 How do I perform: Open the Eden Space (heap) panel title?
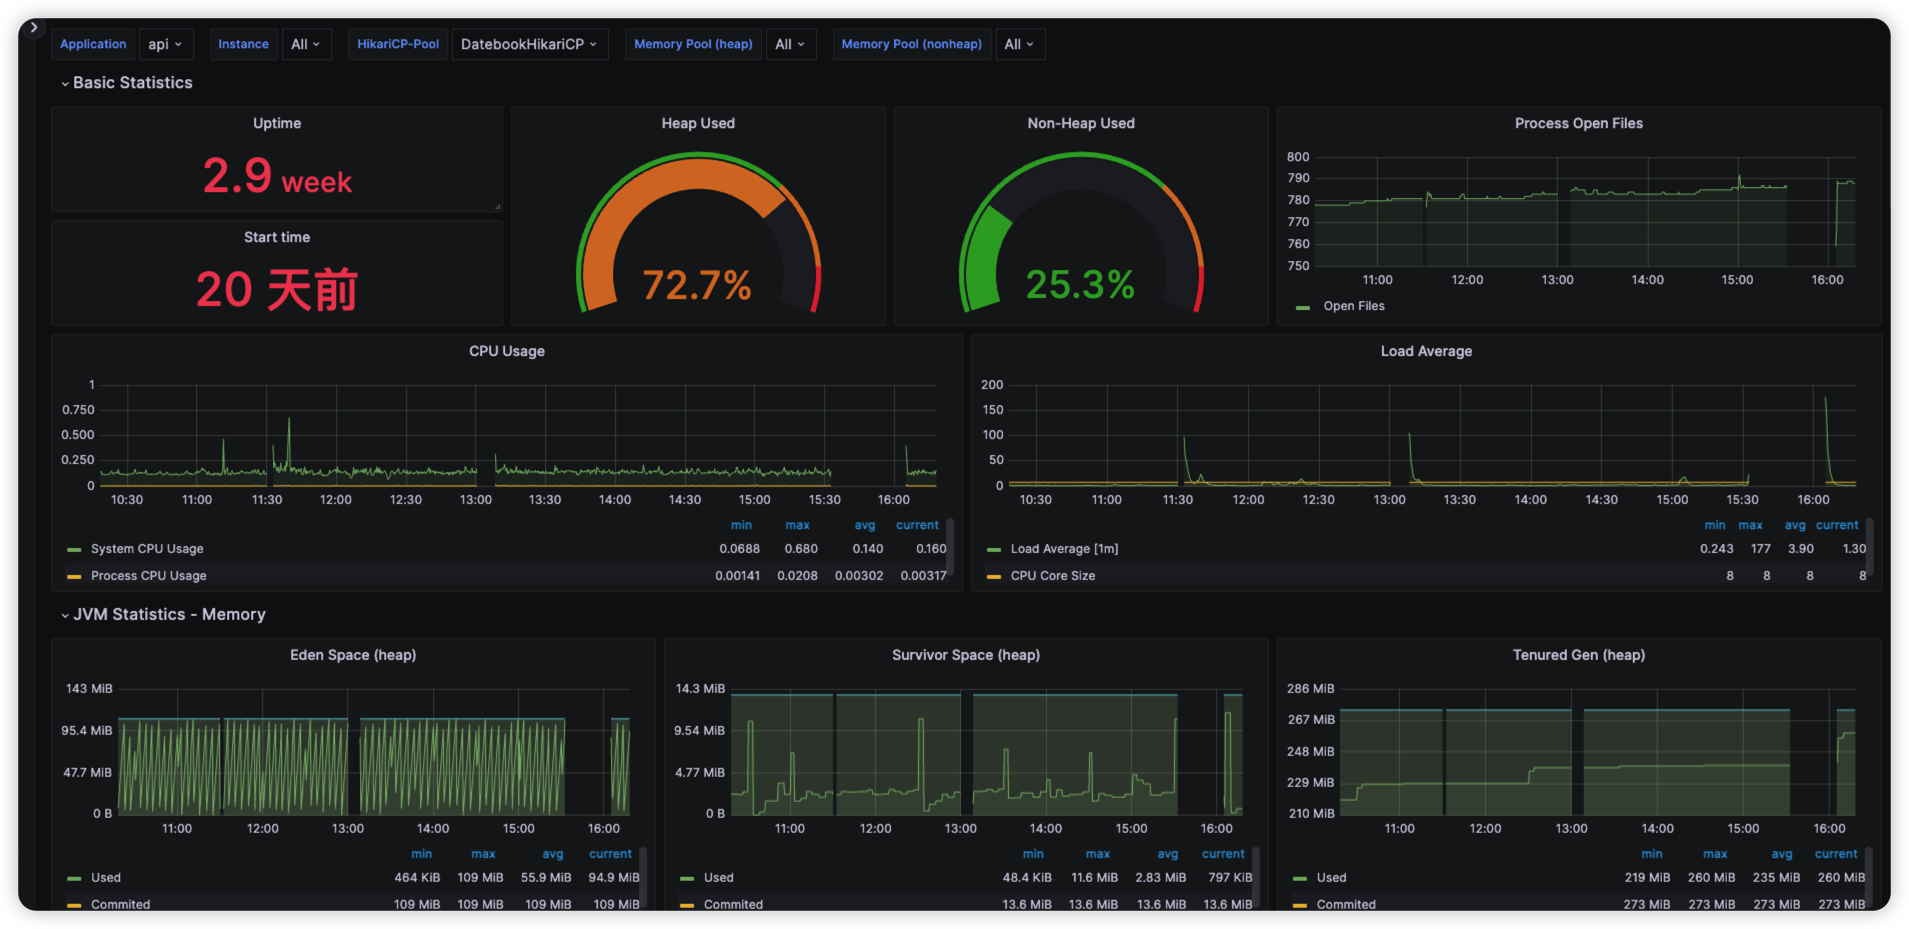point(353,655)
